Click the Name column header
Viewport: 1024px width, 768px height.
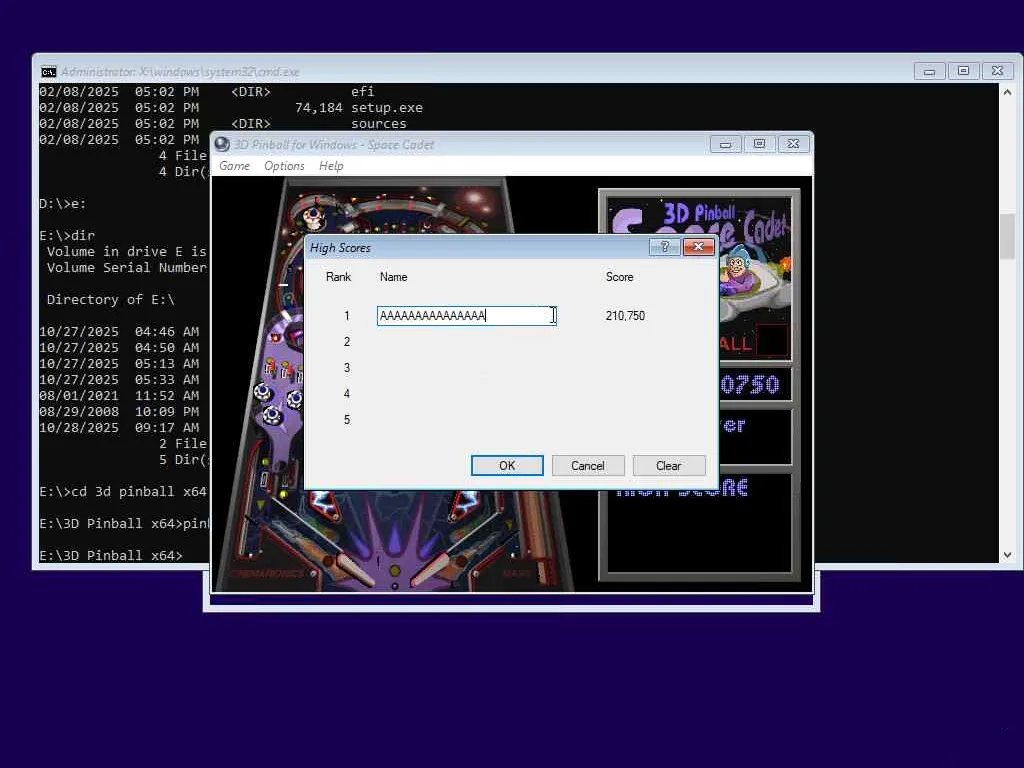(393, 277)
